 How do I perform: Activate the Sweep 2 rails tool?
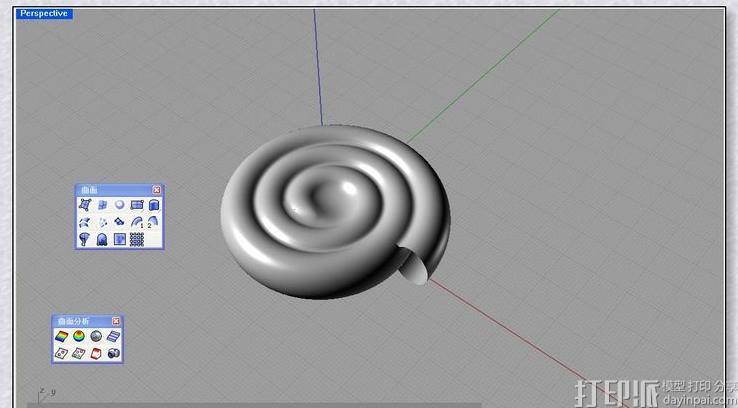[x=154, y=222]
